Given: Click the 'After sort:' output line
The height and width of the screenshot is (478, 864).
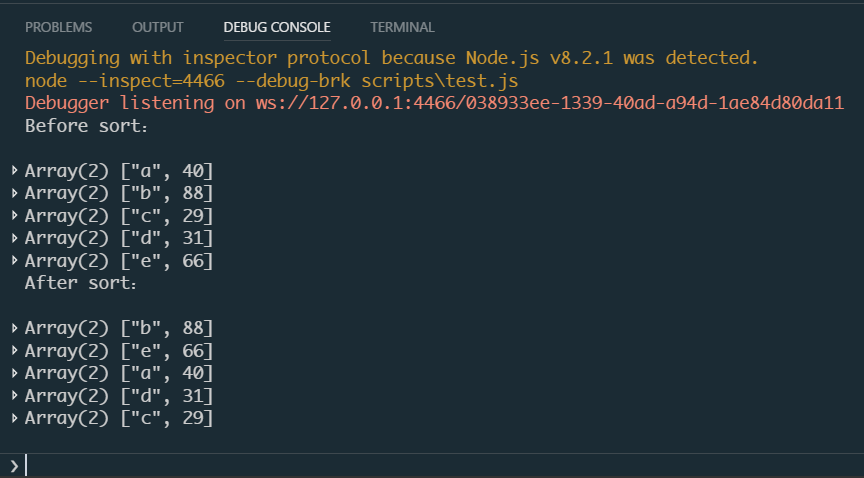Looking at the screenshot, I should (80, 283).
